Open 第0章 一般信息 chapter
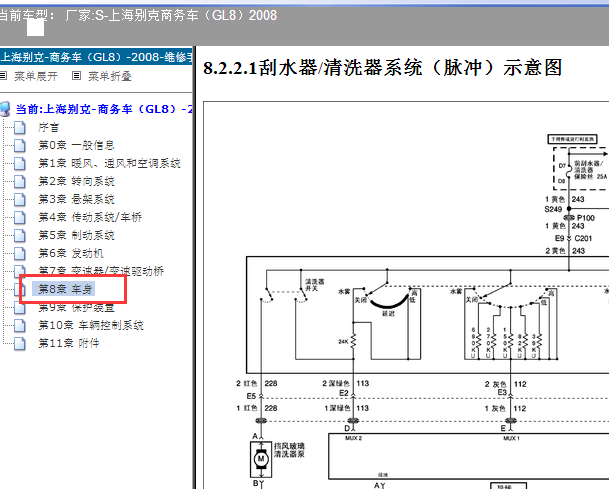609x489 pixels. 77,145
